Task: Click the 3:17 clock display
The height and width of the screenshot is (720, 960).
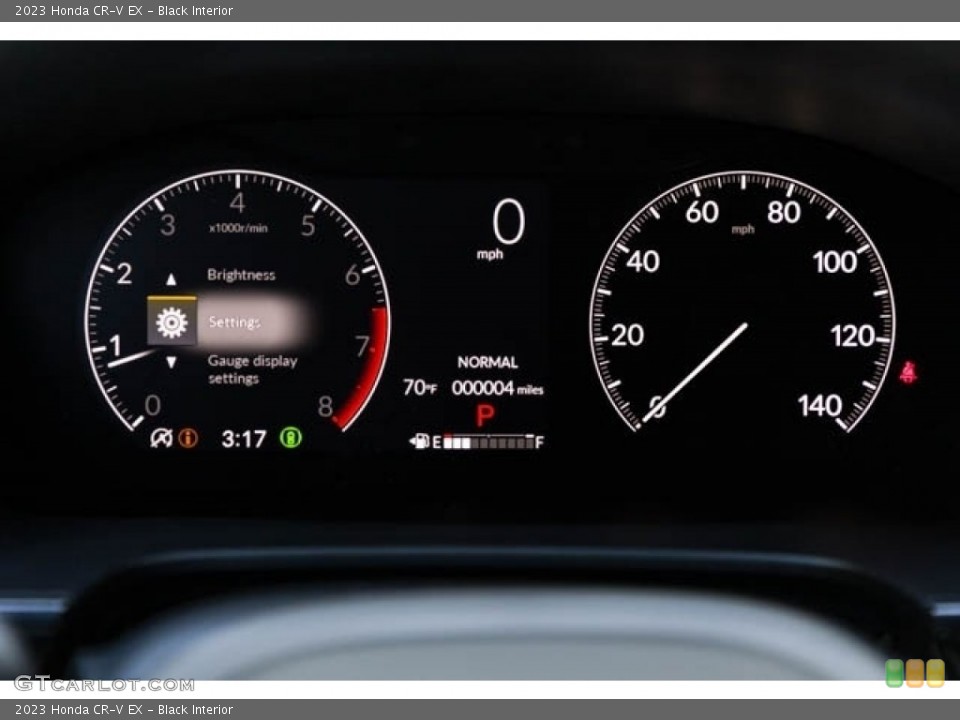Action: [x=244, y=438]
